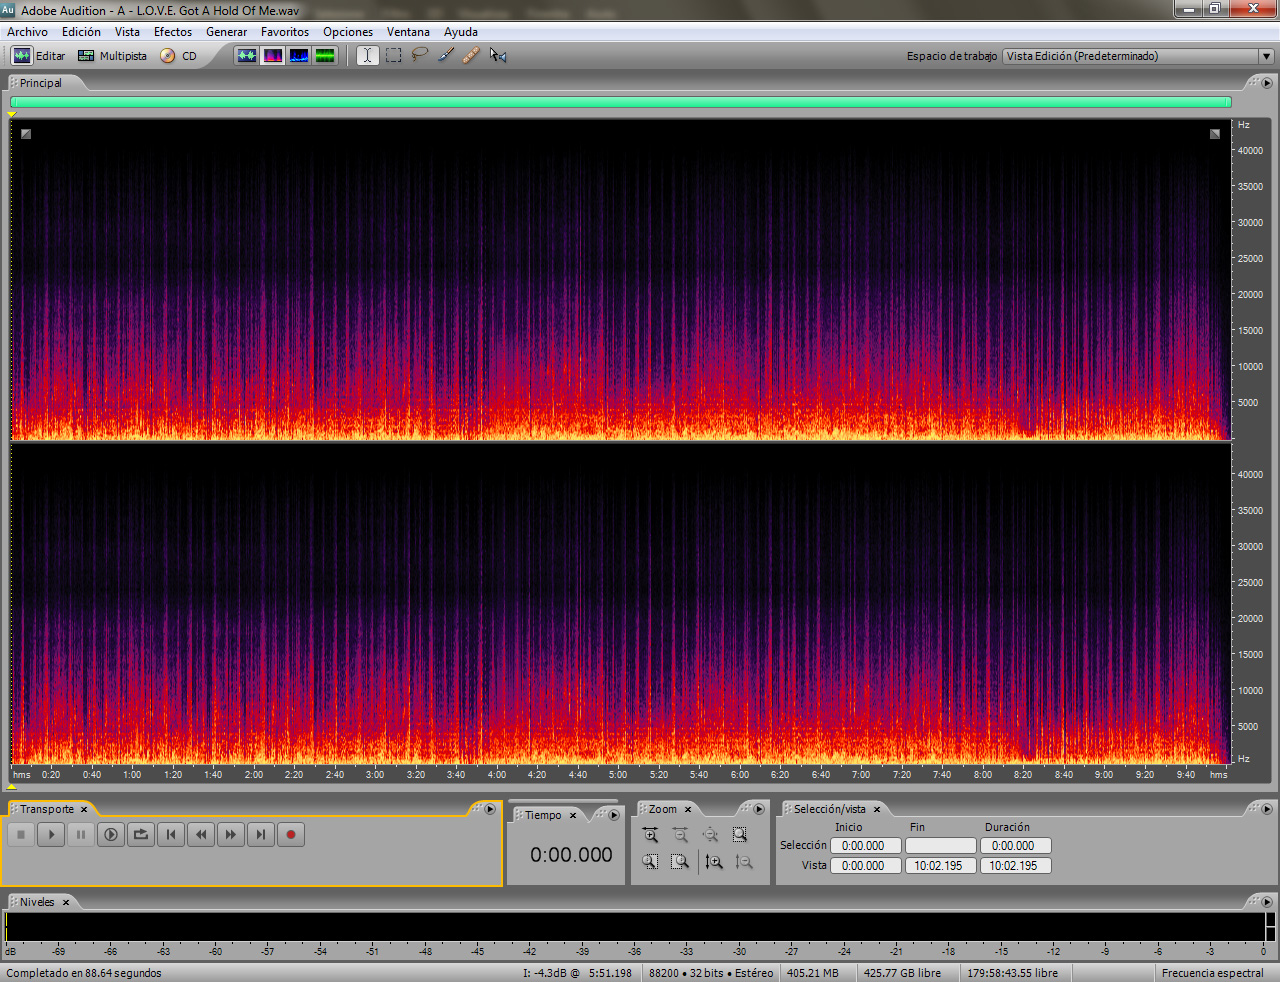Zoom in vertically in Zoom panel
Image resolution: width=1280 pixels, height=982 pixels.
click(713, 862)
